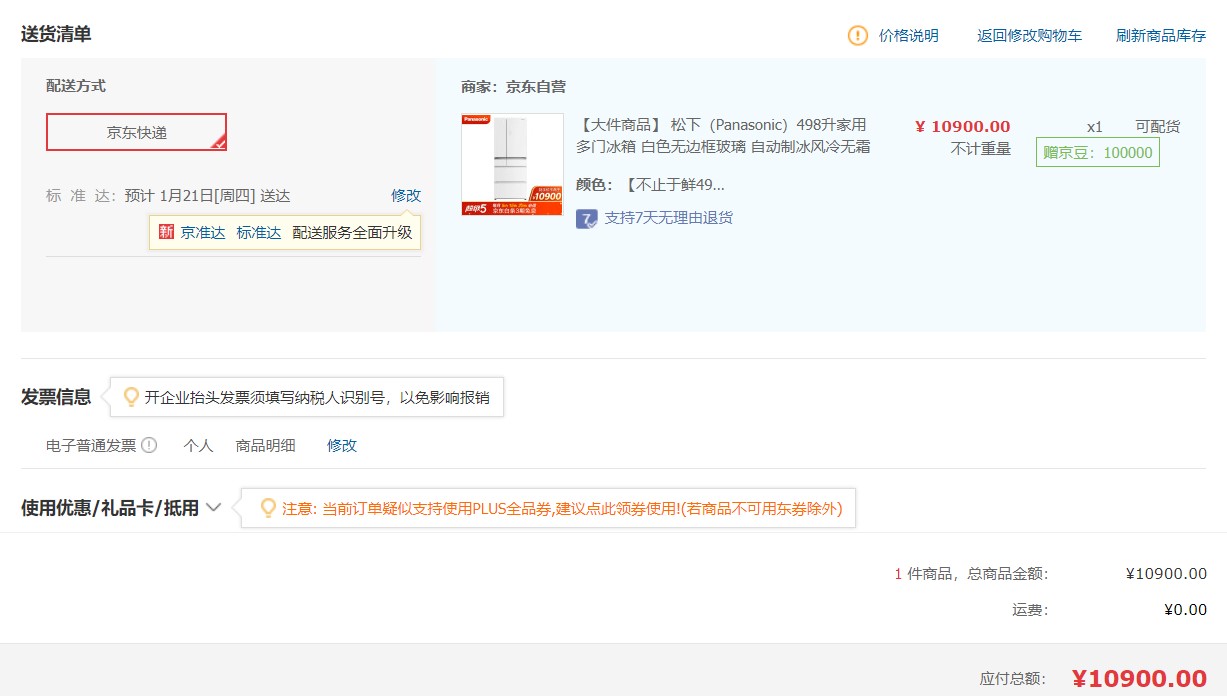Open the 松下 Panasonic 498升 product title
This screenshot has width=1227, height=696.
pos(723,136)
